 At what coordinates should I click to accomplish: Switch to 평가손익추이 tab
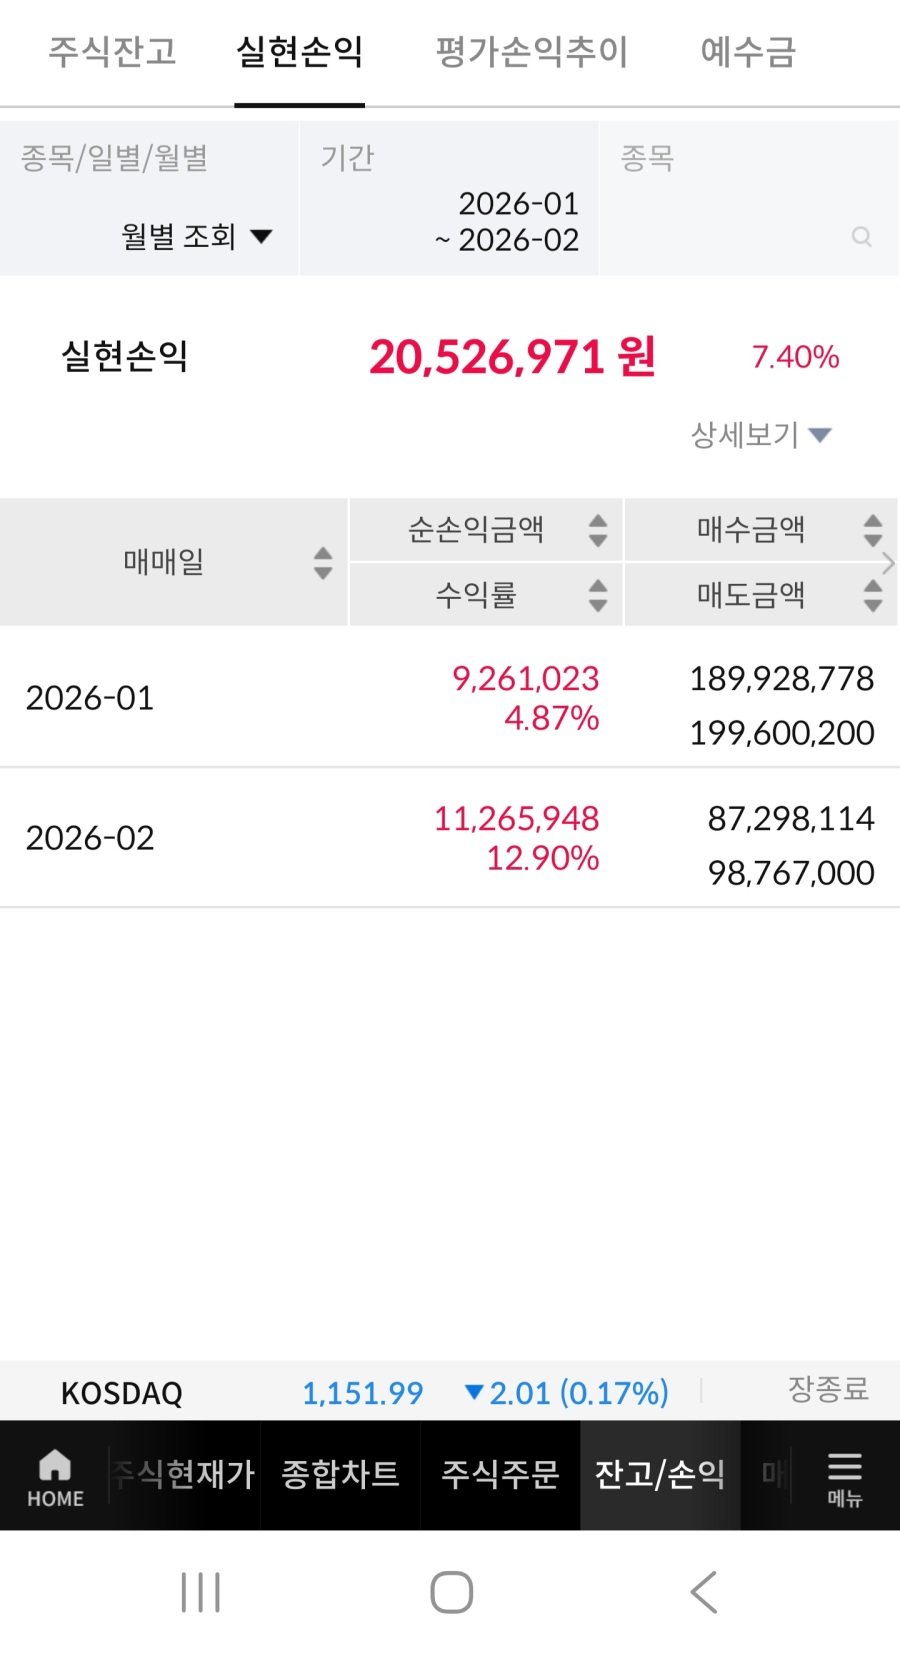531,52
